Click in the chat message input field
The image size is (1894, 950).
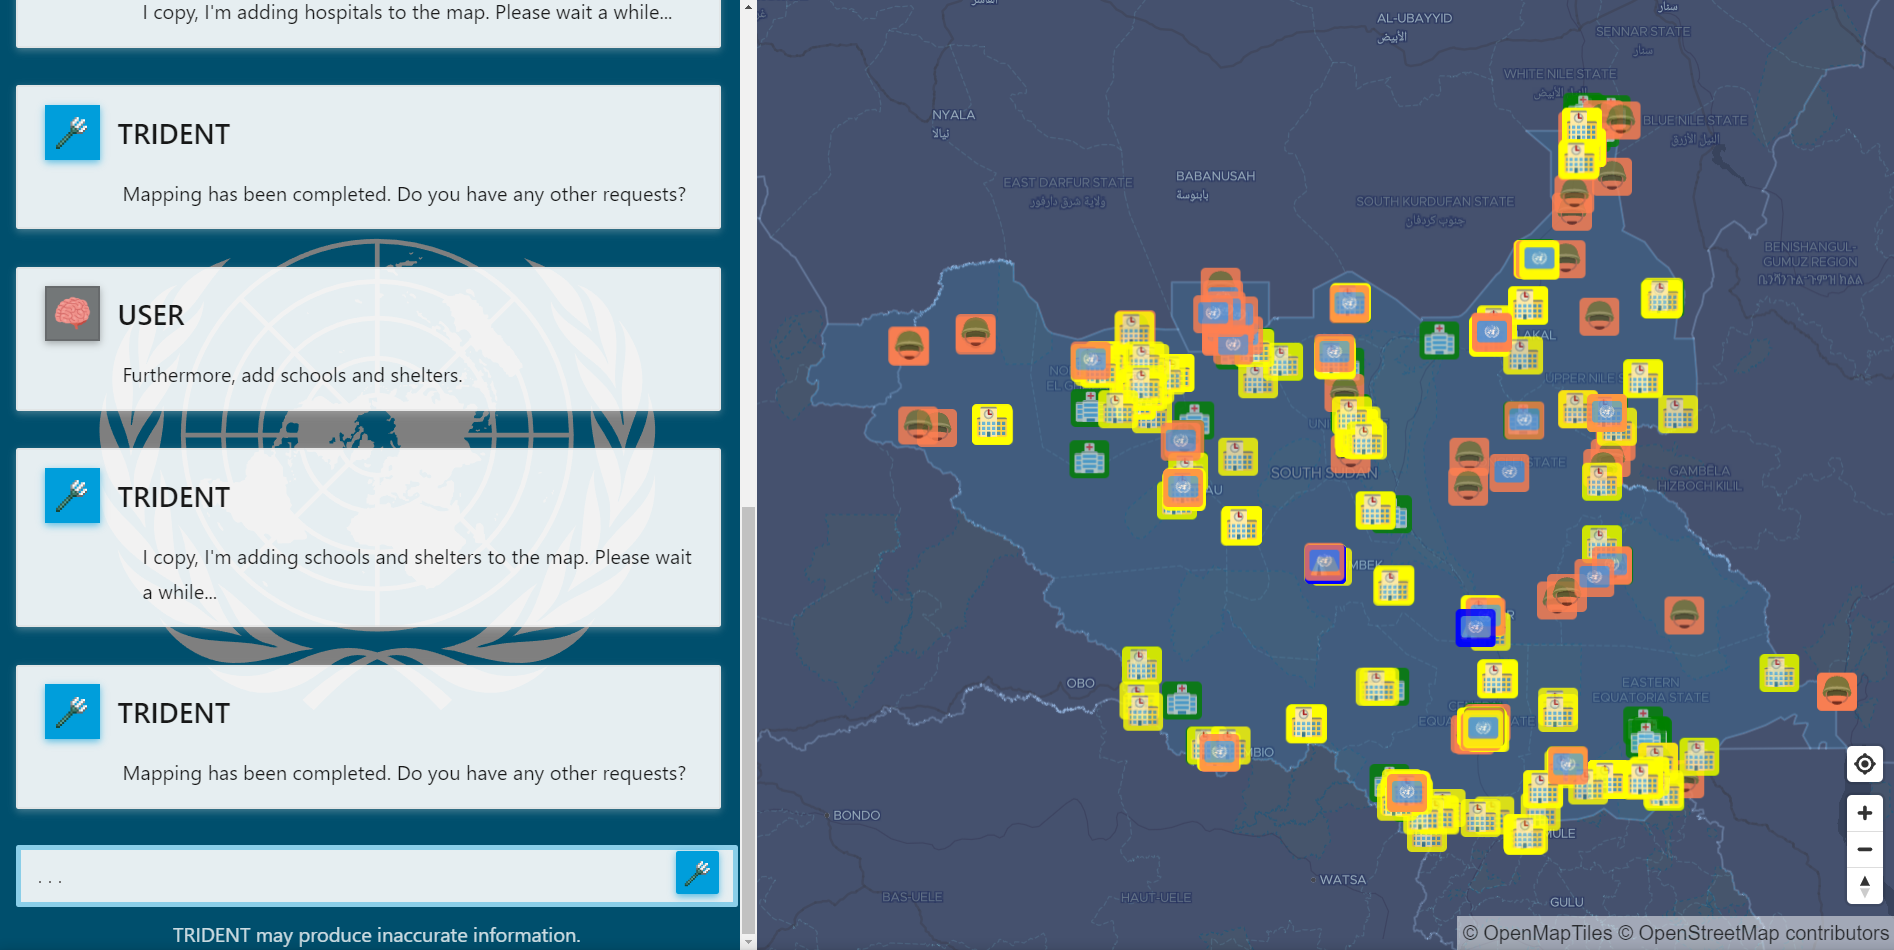pos(350,875)
